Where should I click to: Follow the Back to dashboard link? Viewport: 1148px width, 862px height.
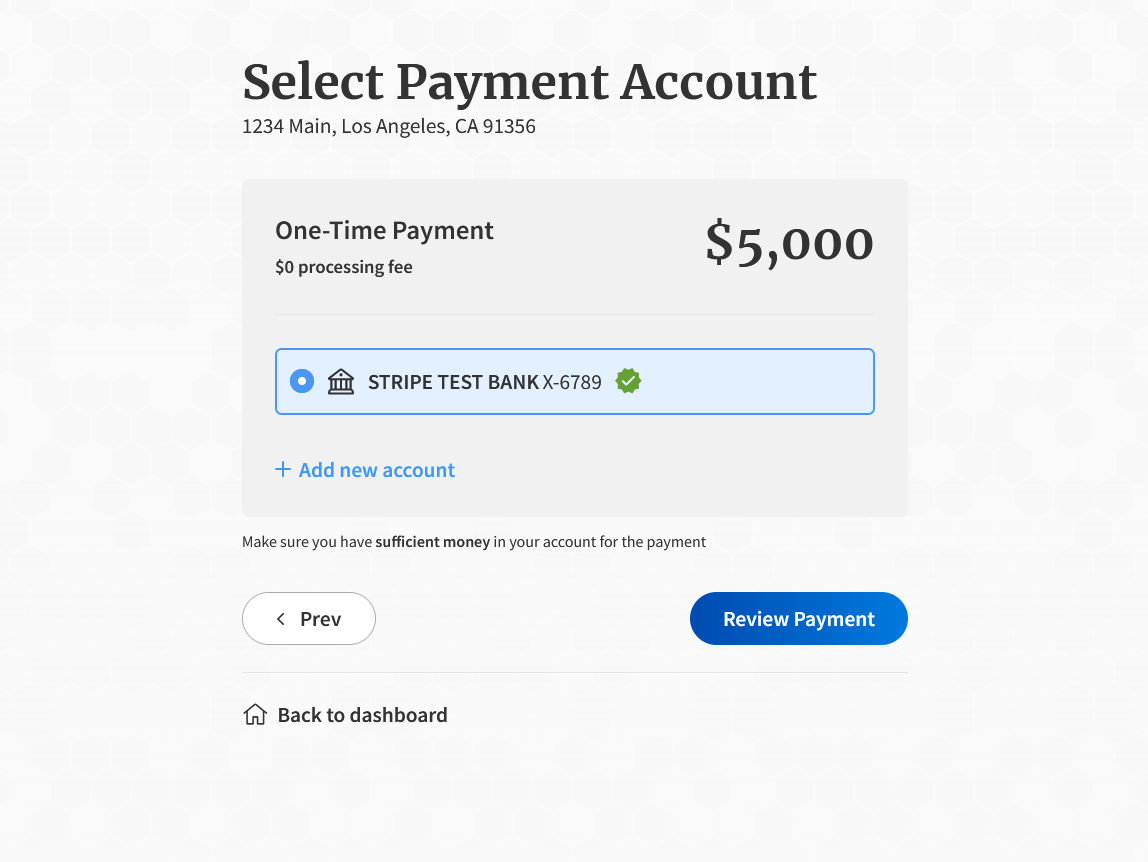[362, 715]
